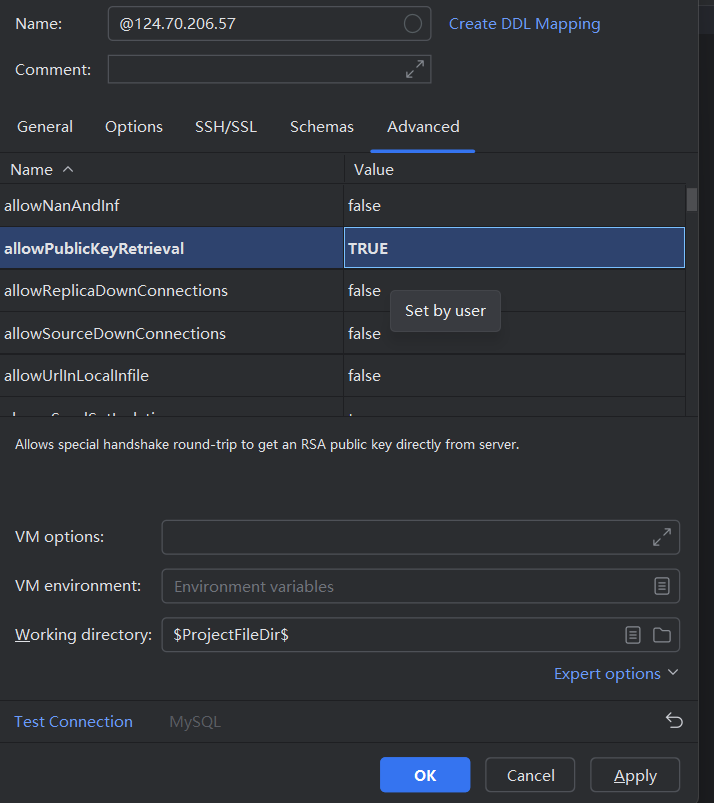This screenshot has height=803, width=714.
Task: Click the color circle in Name field
Action: tap(412, 24)
